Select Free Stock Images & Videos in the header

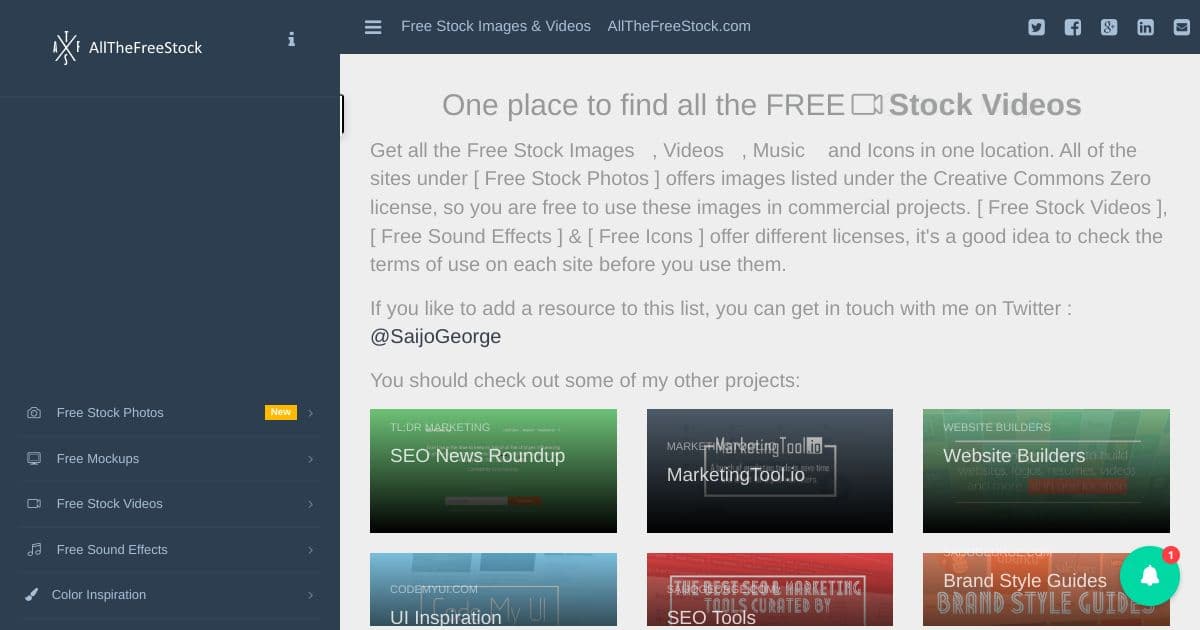tap(496, 26)
